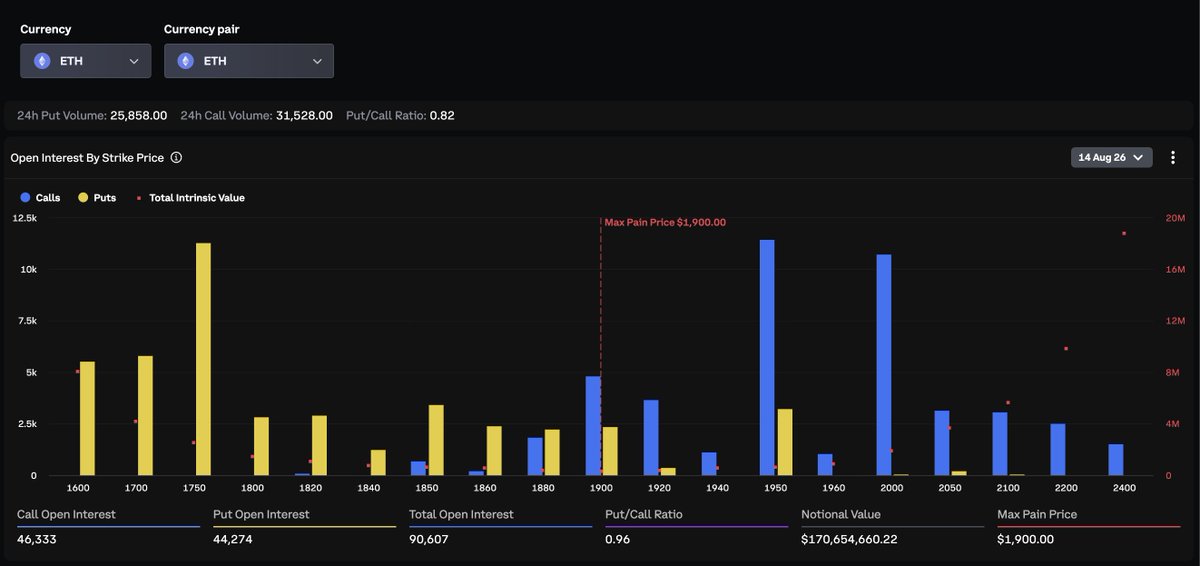Click the Open Interest By Strike Price title
1200x566 pixels.
pos(87,158)
